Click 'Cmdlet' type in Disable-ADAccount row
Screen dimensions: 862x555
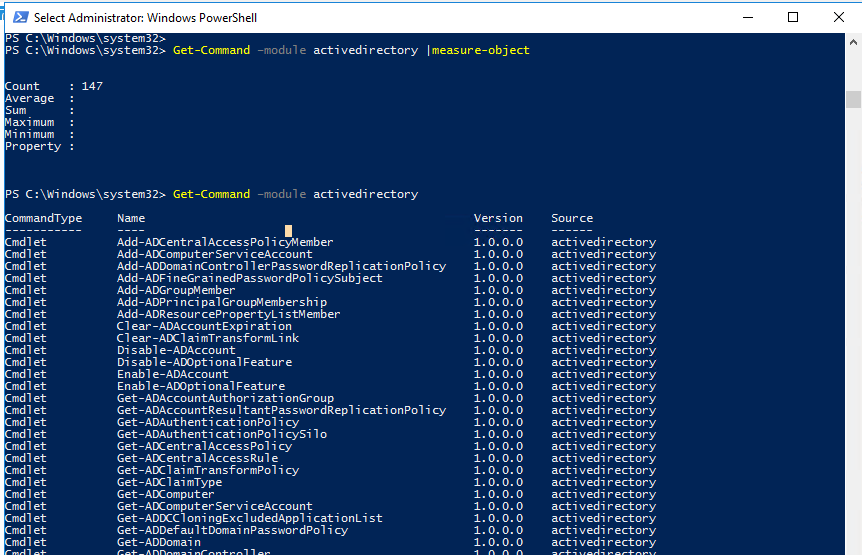click(26, 351)
